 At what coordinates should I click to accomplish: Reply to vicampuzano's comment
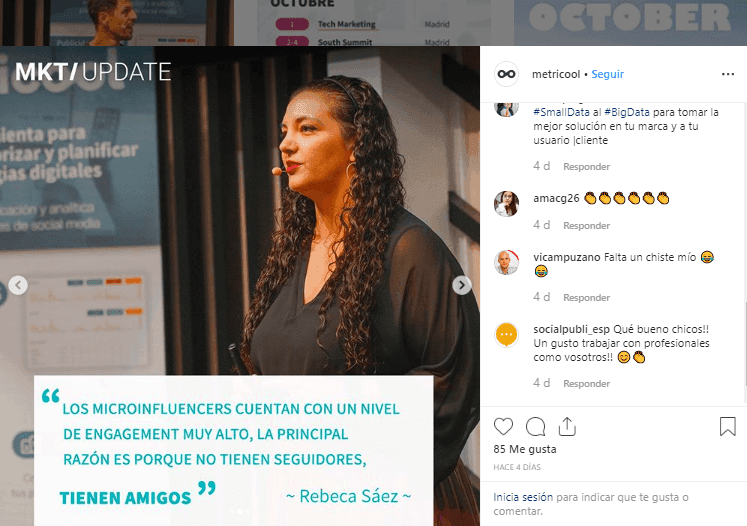586,297
